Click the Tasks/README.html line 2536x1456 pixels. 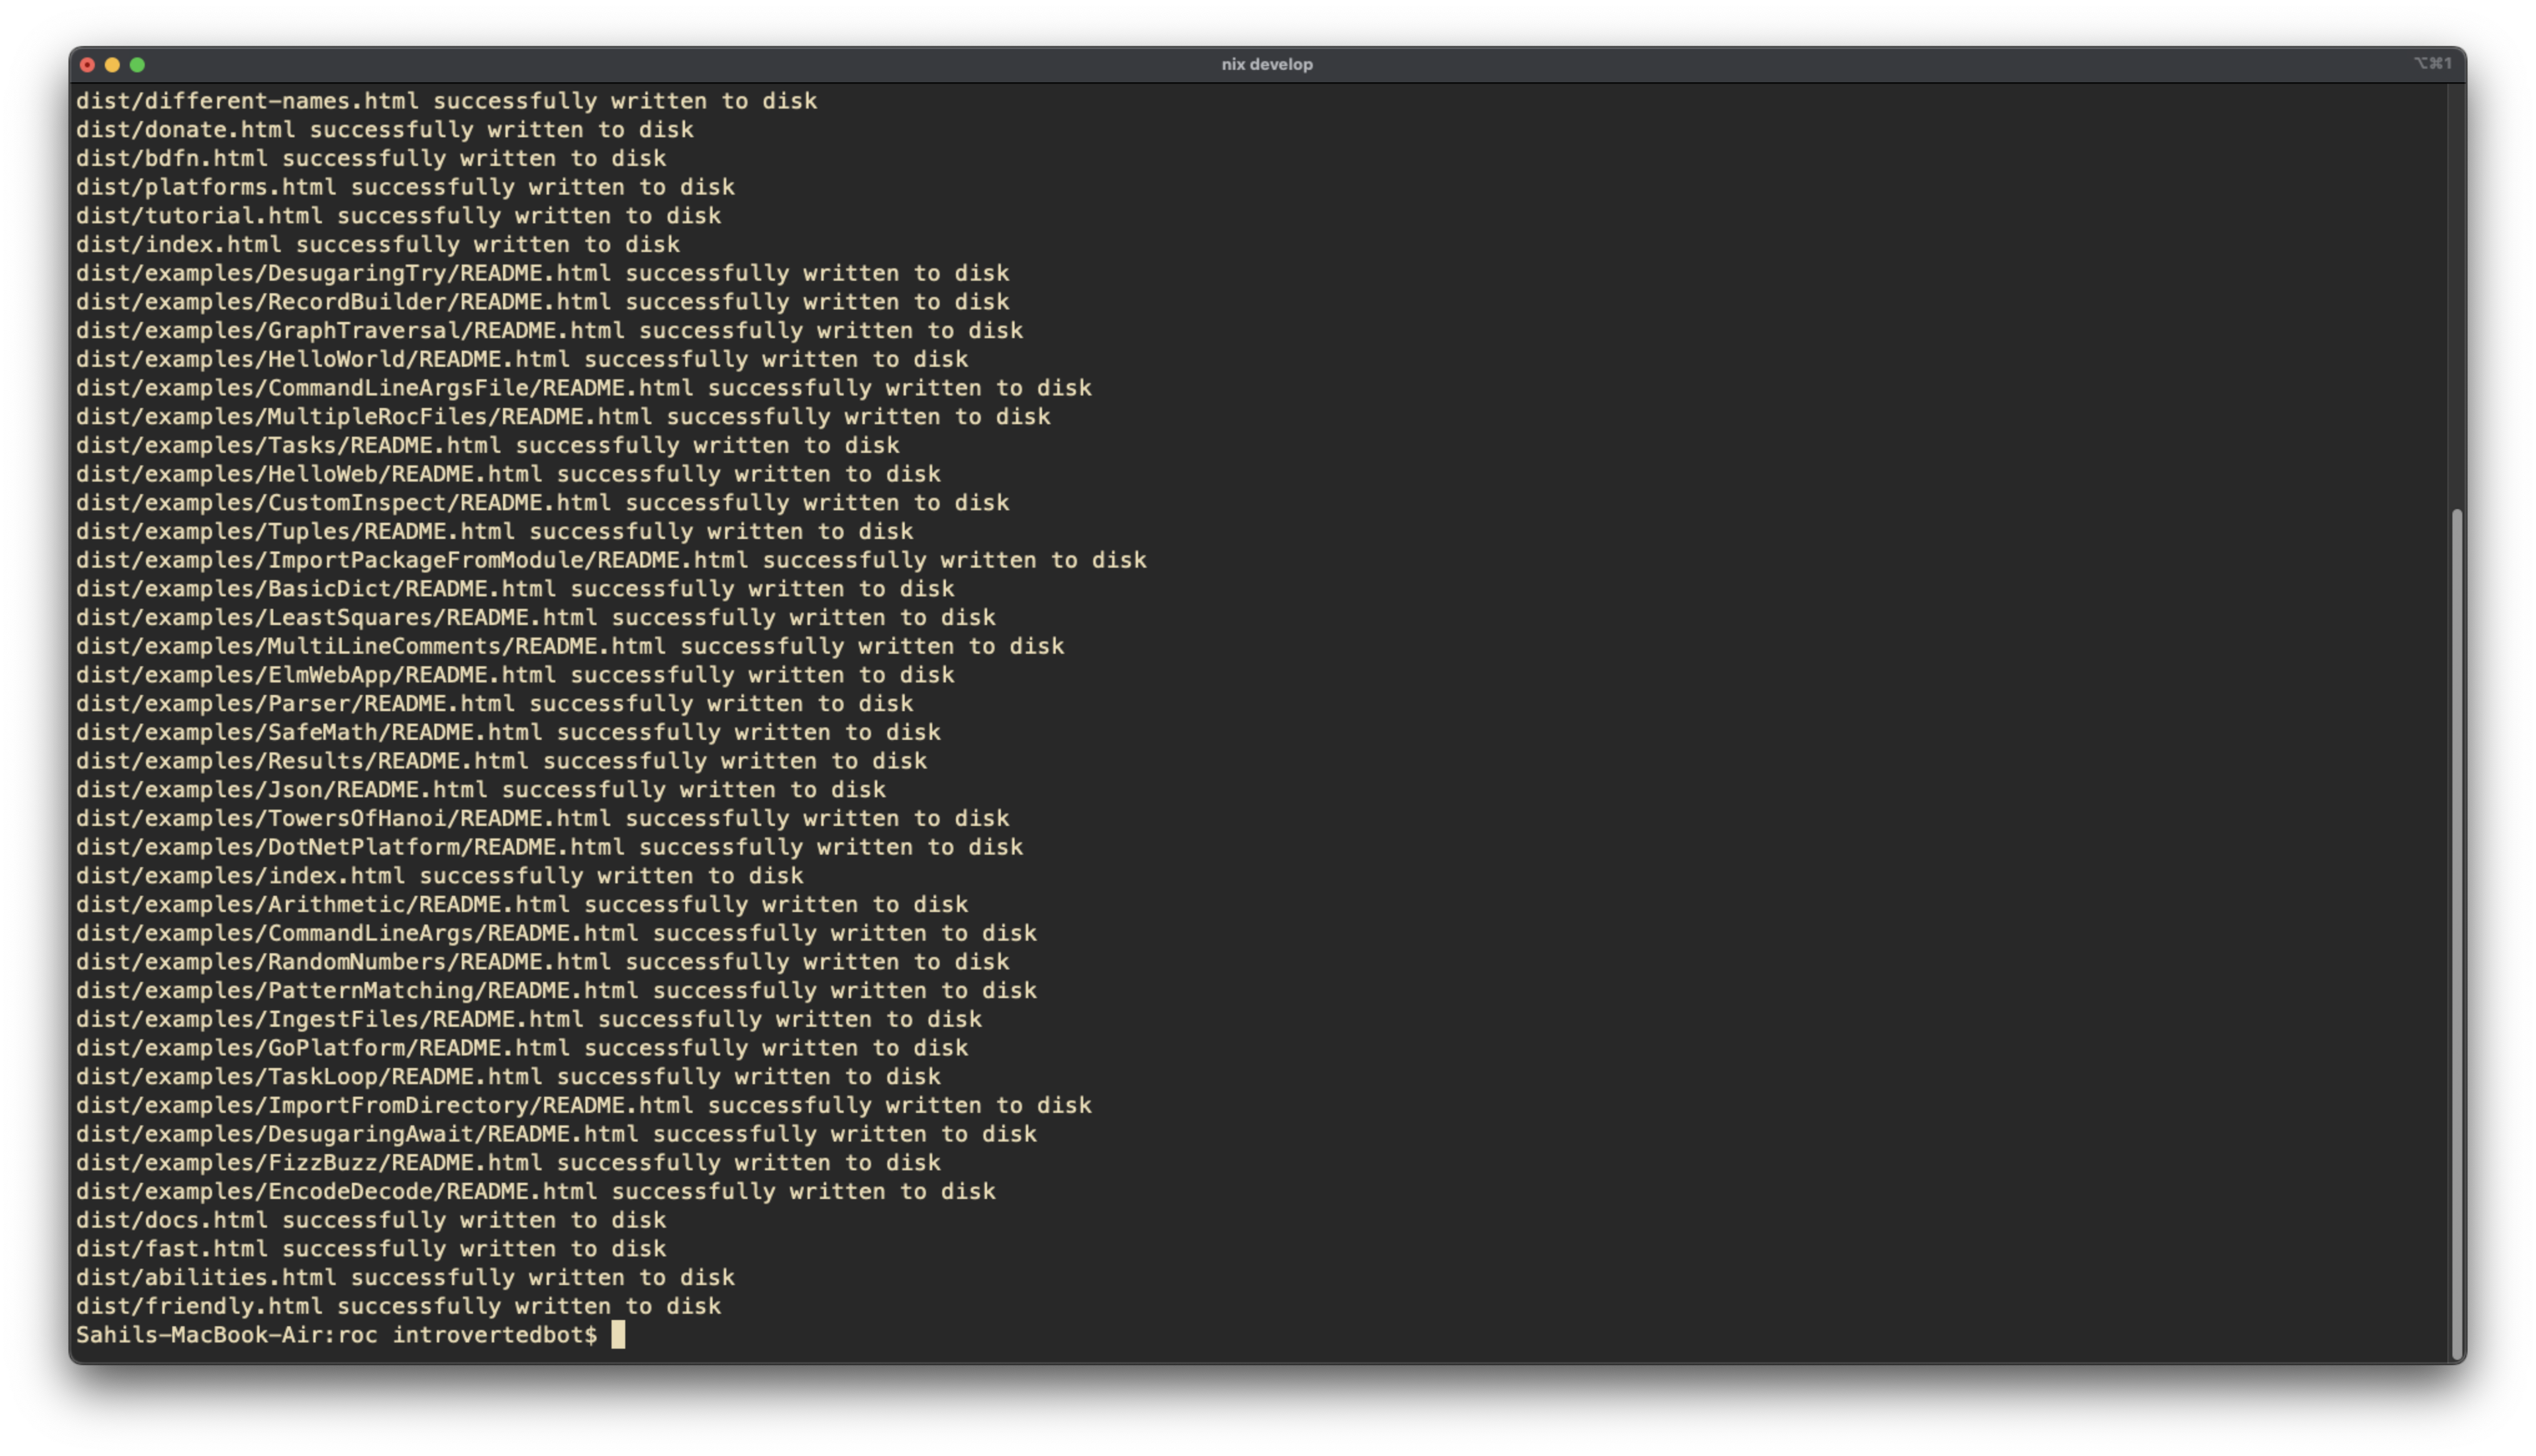point(488,445)
